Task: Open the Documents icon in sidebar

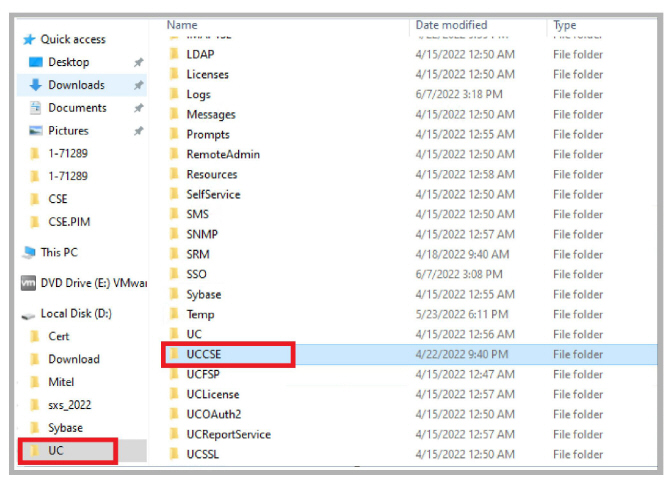Action: [36, 108]
